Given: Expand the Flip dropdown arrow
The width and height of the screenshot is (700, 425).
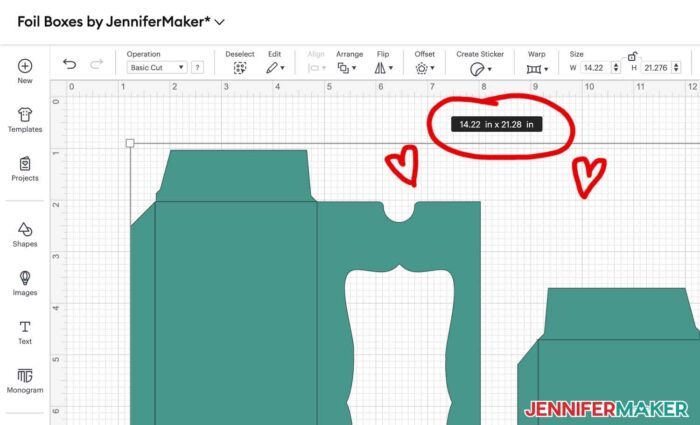Looking at the screenshot, I should [x=391, y=68].
